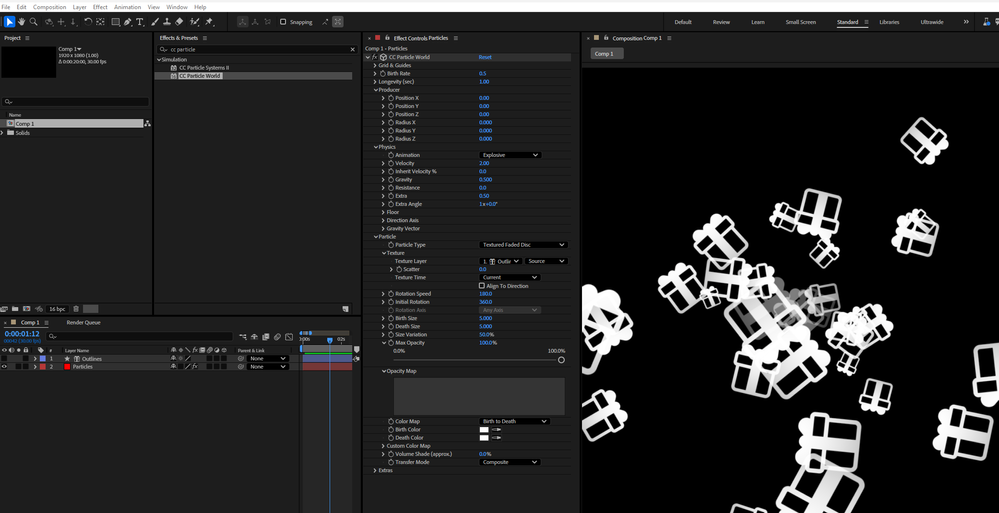Reset the CC Particle World effect
The height and width of the screenshot is (513, 999).
(485, 58)
